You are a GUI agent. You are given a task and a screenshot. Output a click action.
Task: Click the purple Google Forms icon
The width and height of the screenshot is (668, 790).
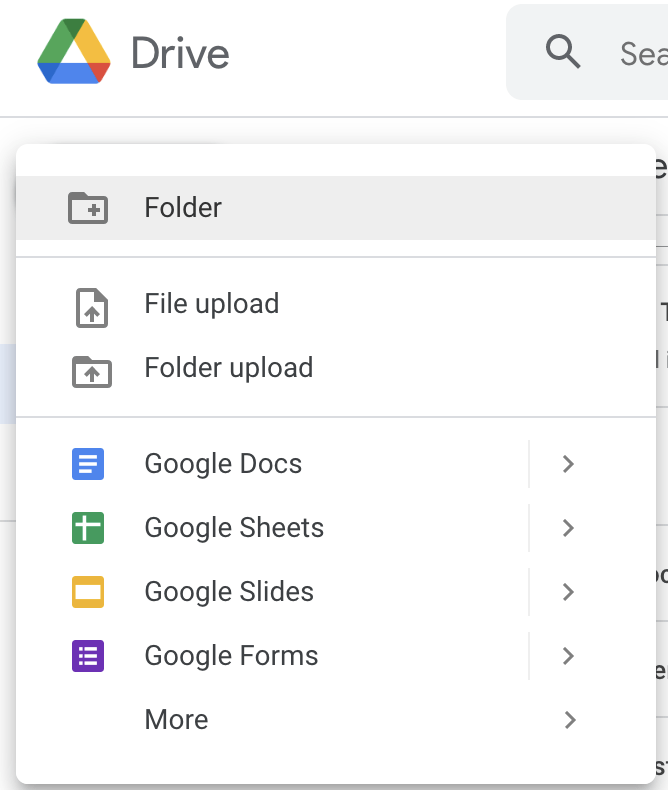click(88, 656)
